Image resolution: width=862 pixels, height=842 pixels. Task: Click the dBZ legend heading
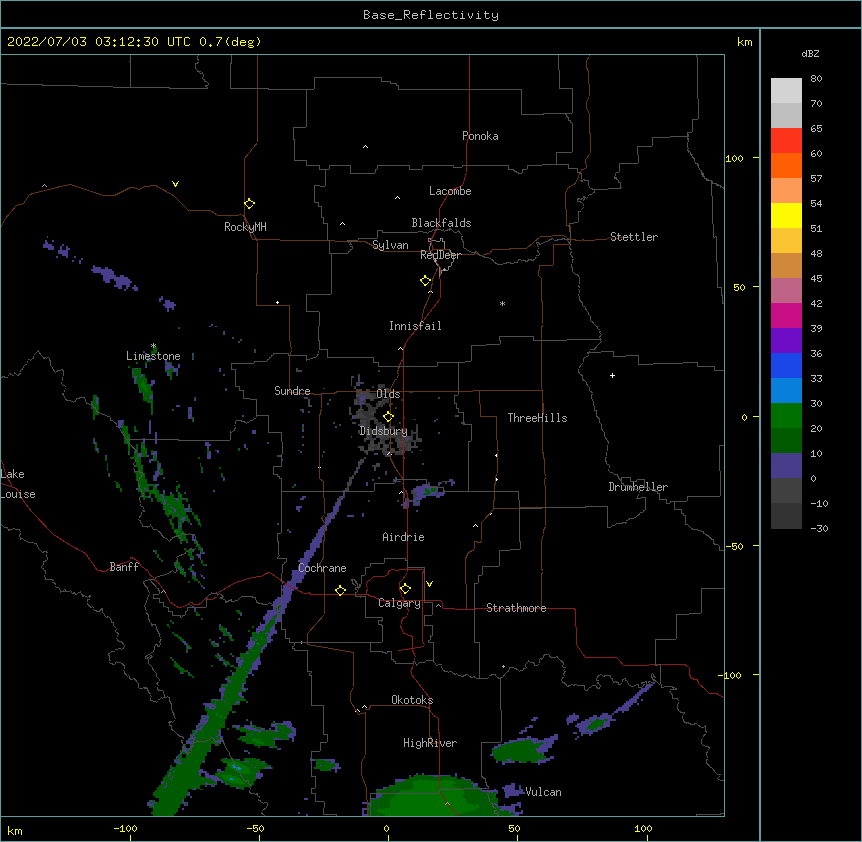(810, 53)
